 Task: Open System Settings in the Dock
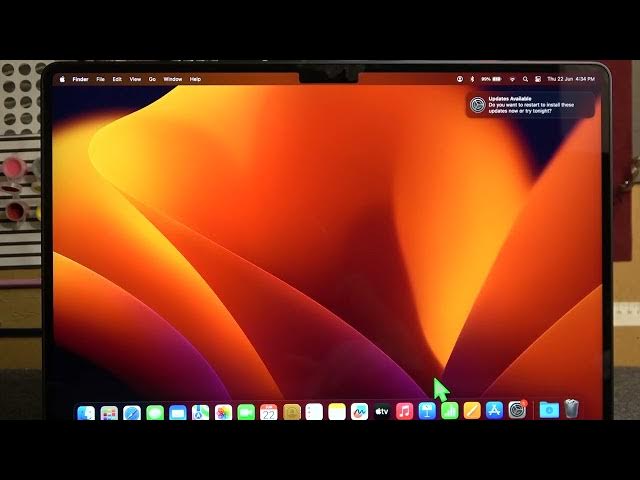click(517, 410)
